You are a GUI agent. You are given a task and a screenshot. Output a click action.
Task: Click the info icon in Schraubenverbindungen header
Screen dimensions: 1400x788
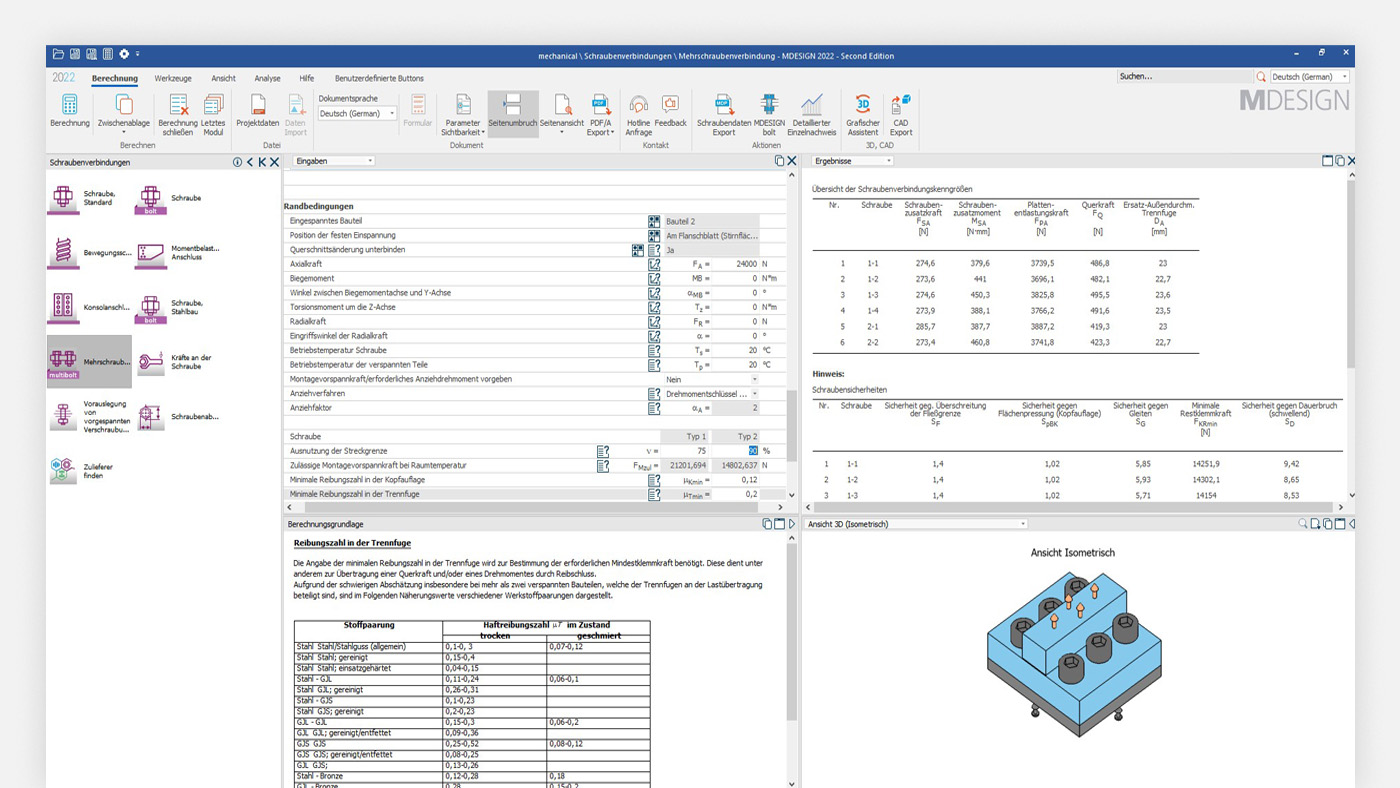[x=237, y=162]
